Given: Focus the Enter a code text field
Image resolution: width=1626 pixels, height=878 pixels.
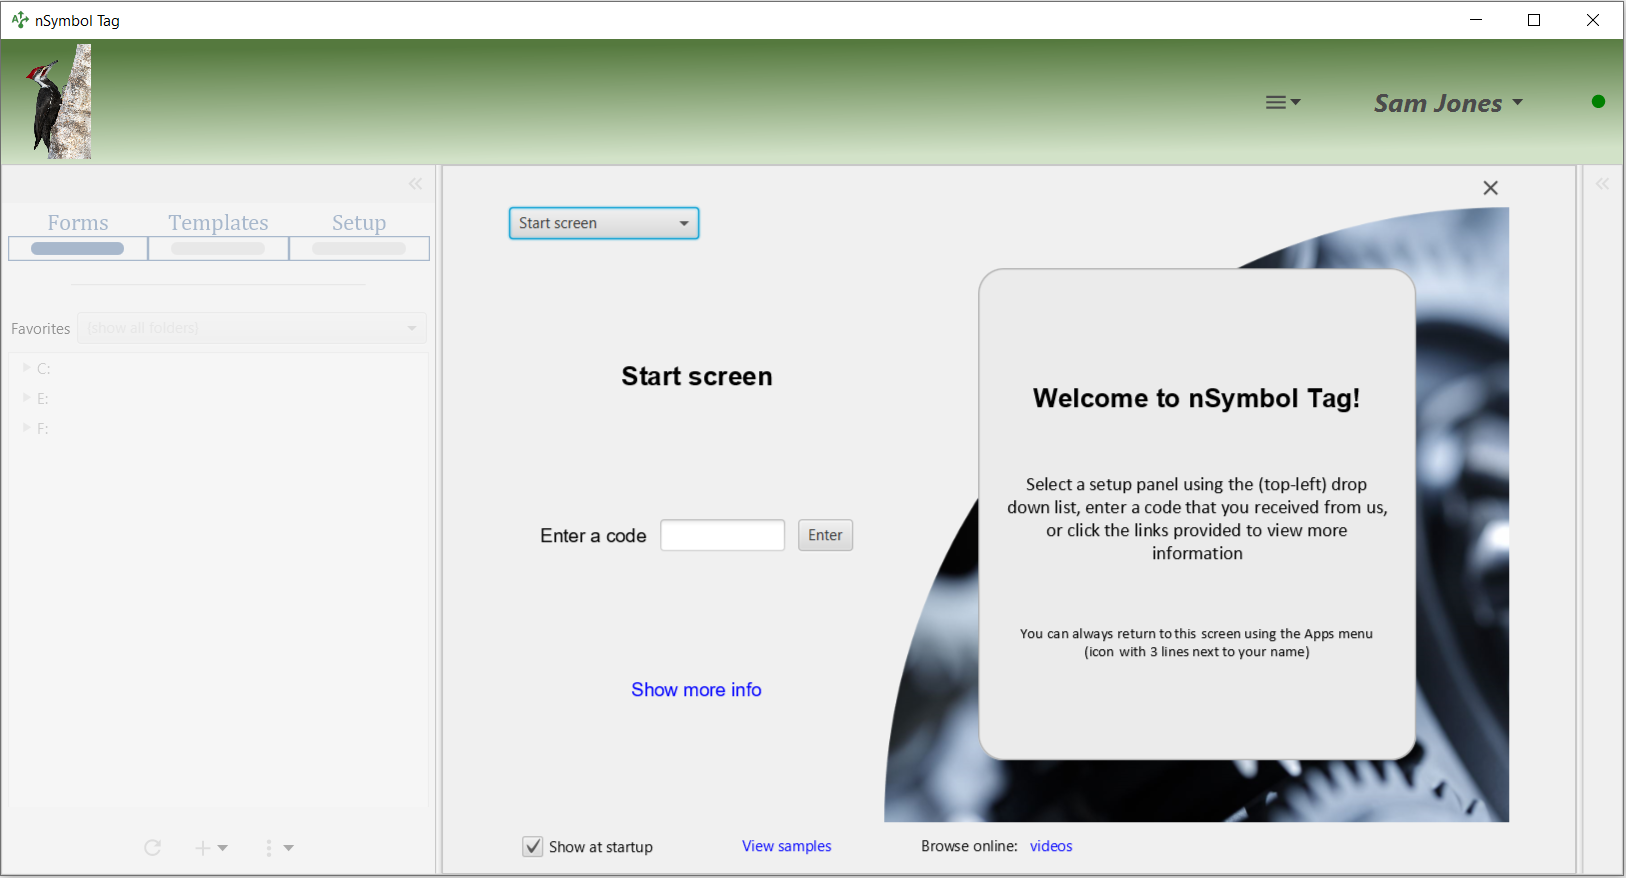Looking at the screenshot, I should (722, 535).
